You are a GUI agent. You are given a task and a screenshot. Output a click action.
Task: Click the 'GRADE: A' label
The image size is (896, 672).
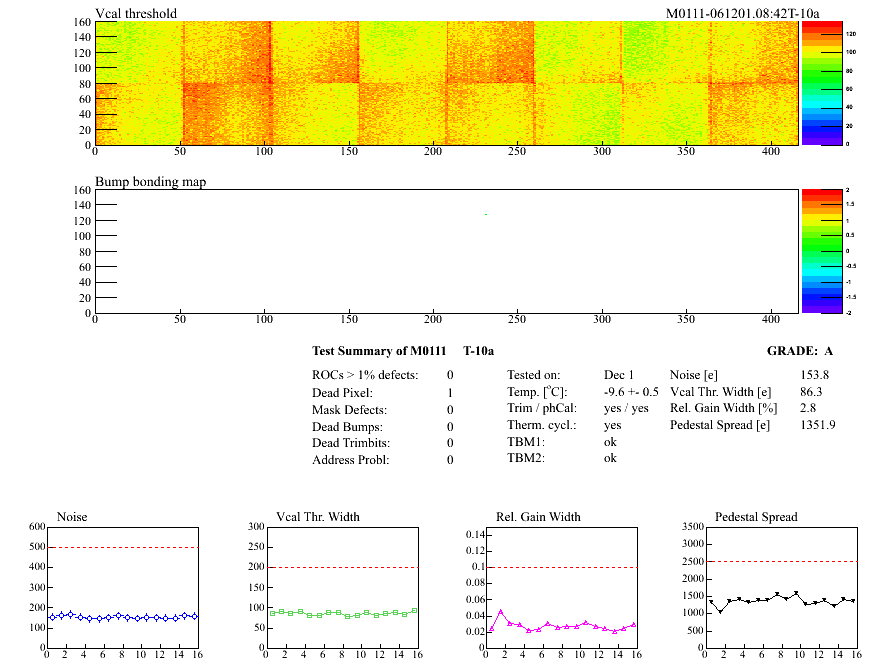[x=799, y=351]
